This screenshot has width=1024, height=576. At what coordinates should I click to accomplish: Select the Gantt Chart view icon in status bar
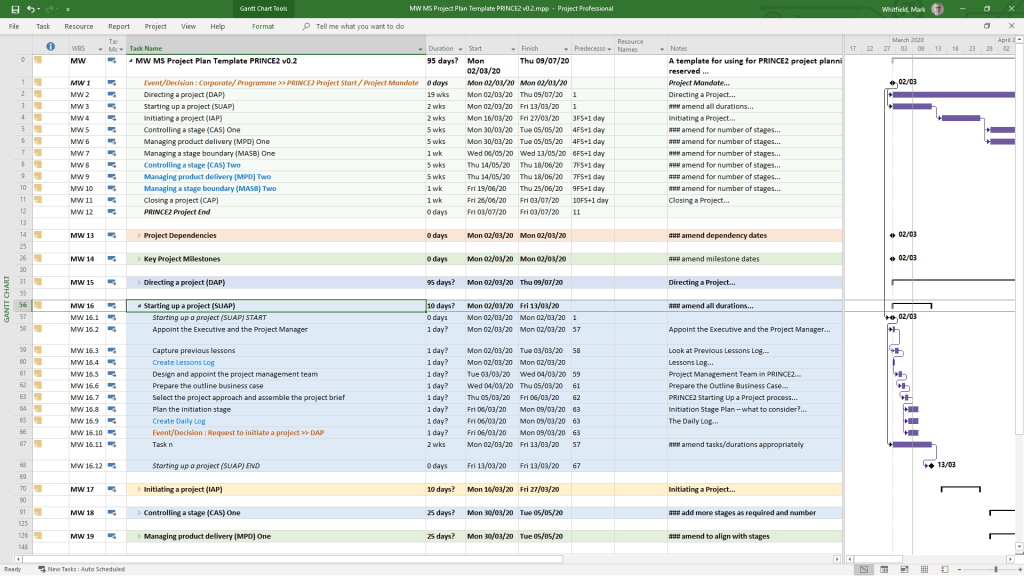[864, 569]
